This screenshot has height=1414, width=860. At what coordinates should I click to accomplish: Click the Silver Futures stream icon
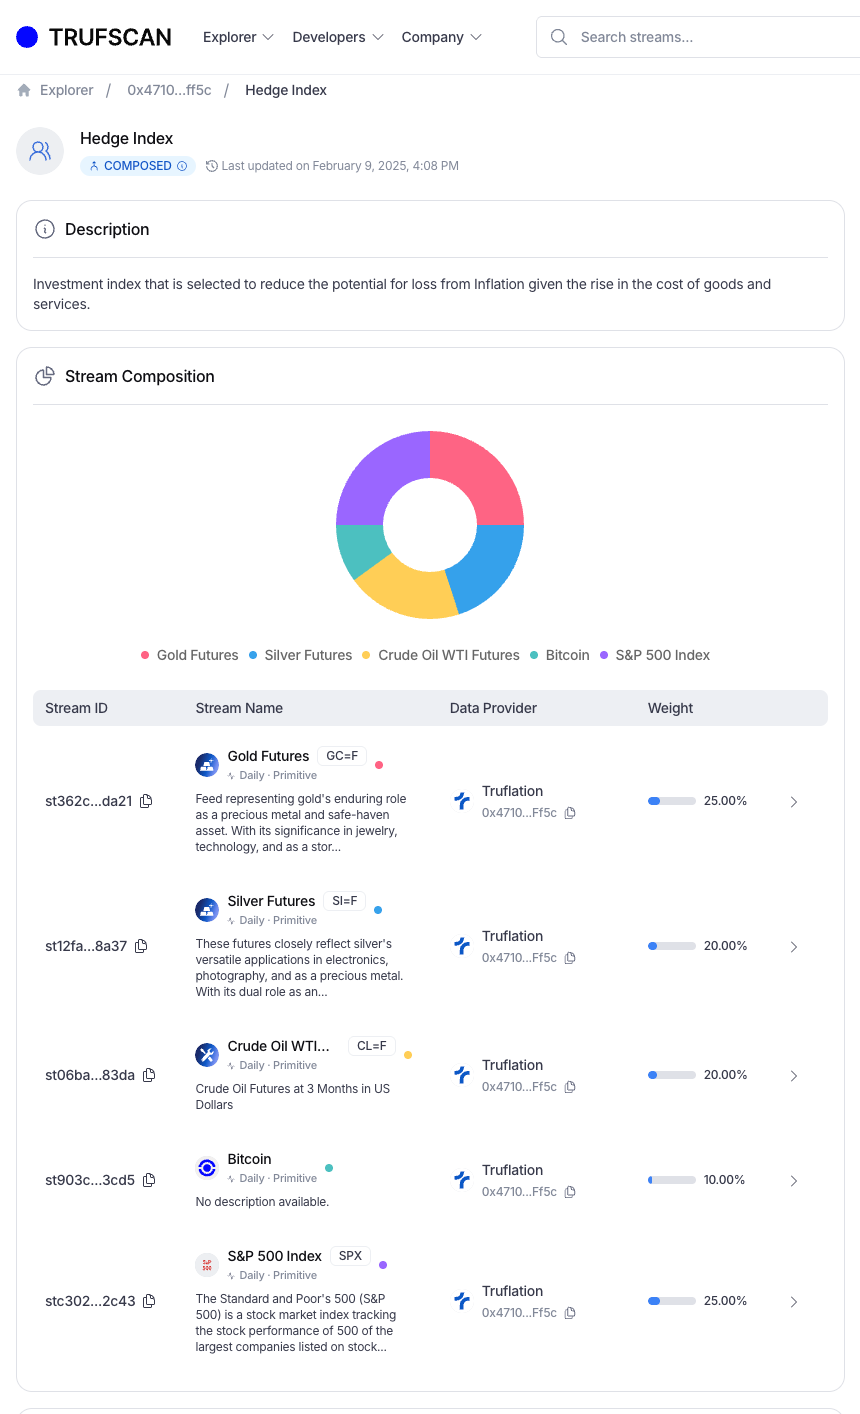click(x=207, y=910)
